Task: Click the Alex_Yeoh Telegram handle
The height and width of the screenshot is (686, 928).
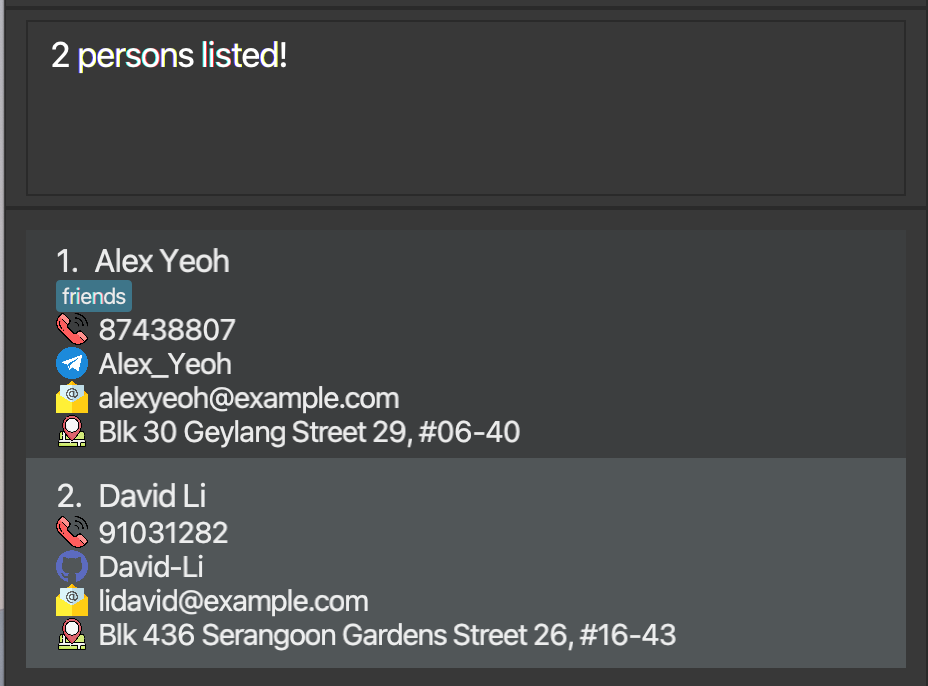Action: click(x=165, y=364)
